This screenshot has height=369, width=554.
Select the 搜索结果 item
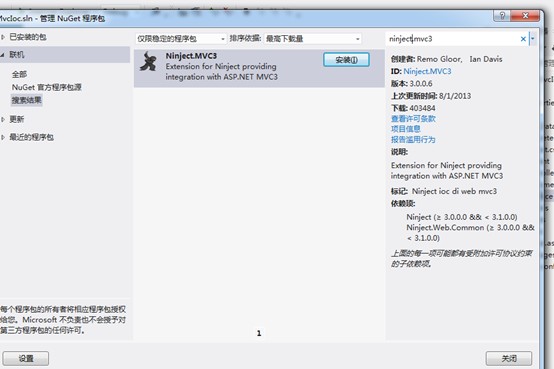click(26, 100)
